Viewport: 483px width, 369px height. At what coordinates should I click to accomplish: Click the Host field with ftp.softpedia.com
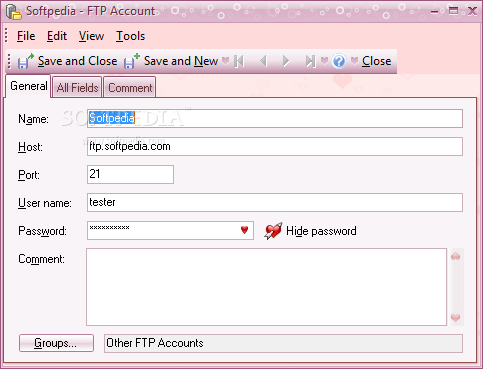coord(275,146)
